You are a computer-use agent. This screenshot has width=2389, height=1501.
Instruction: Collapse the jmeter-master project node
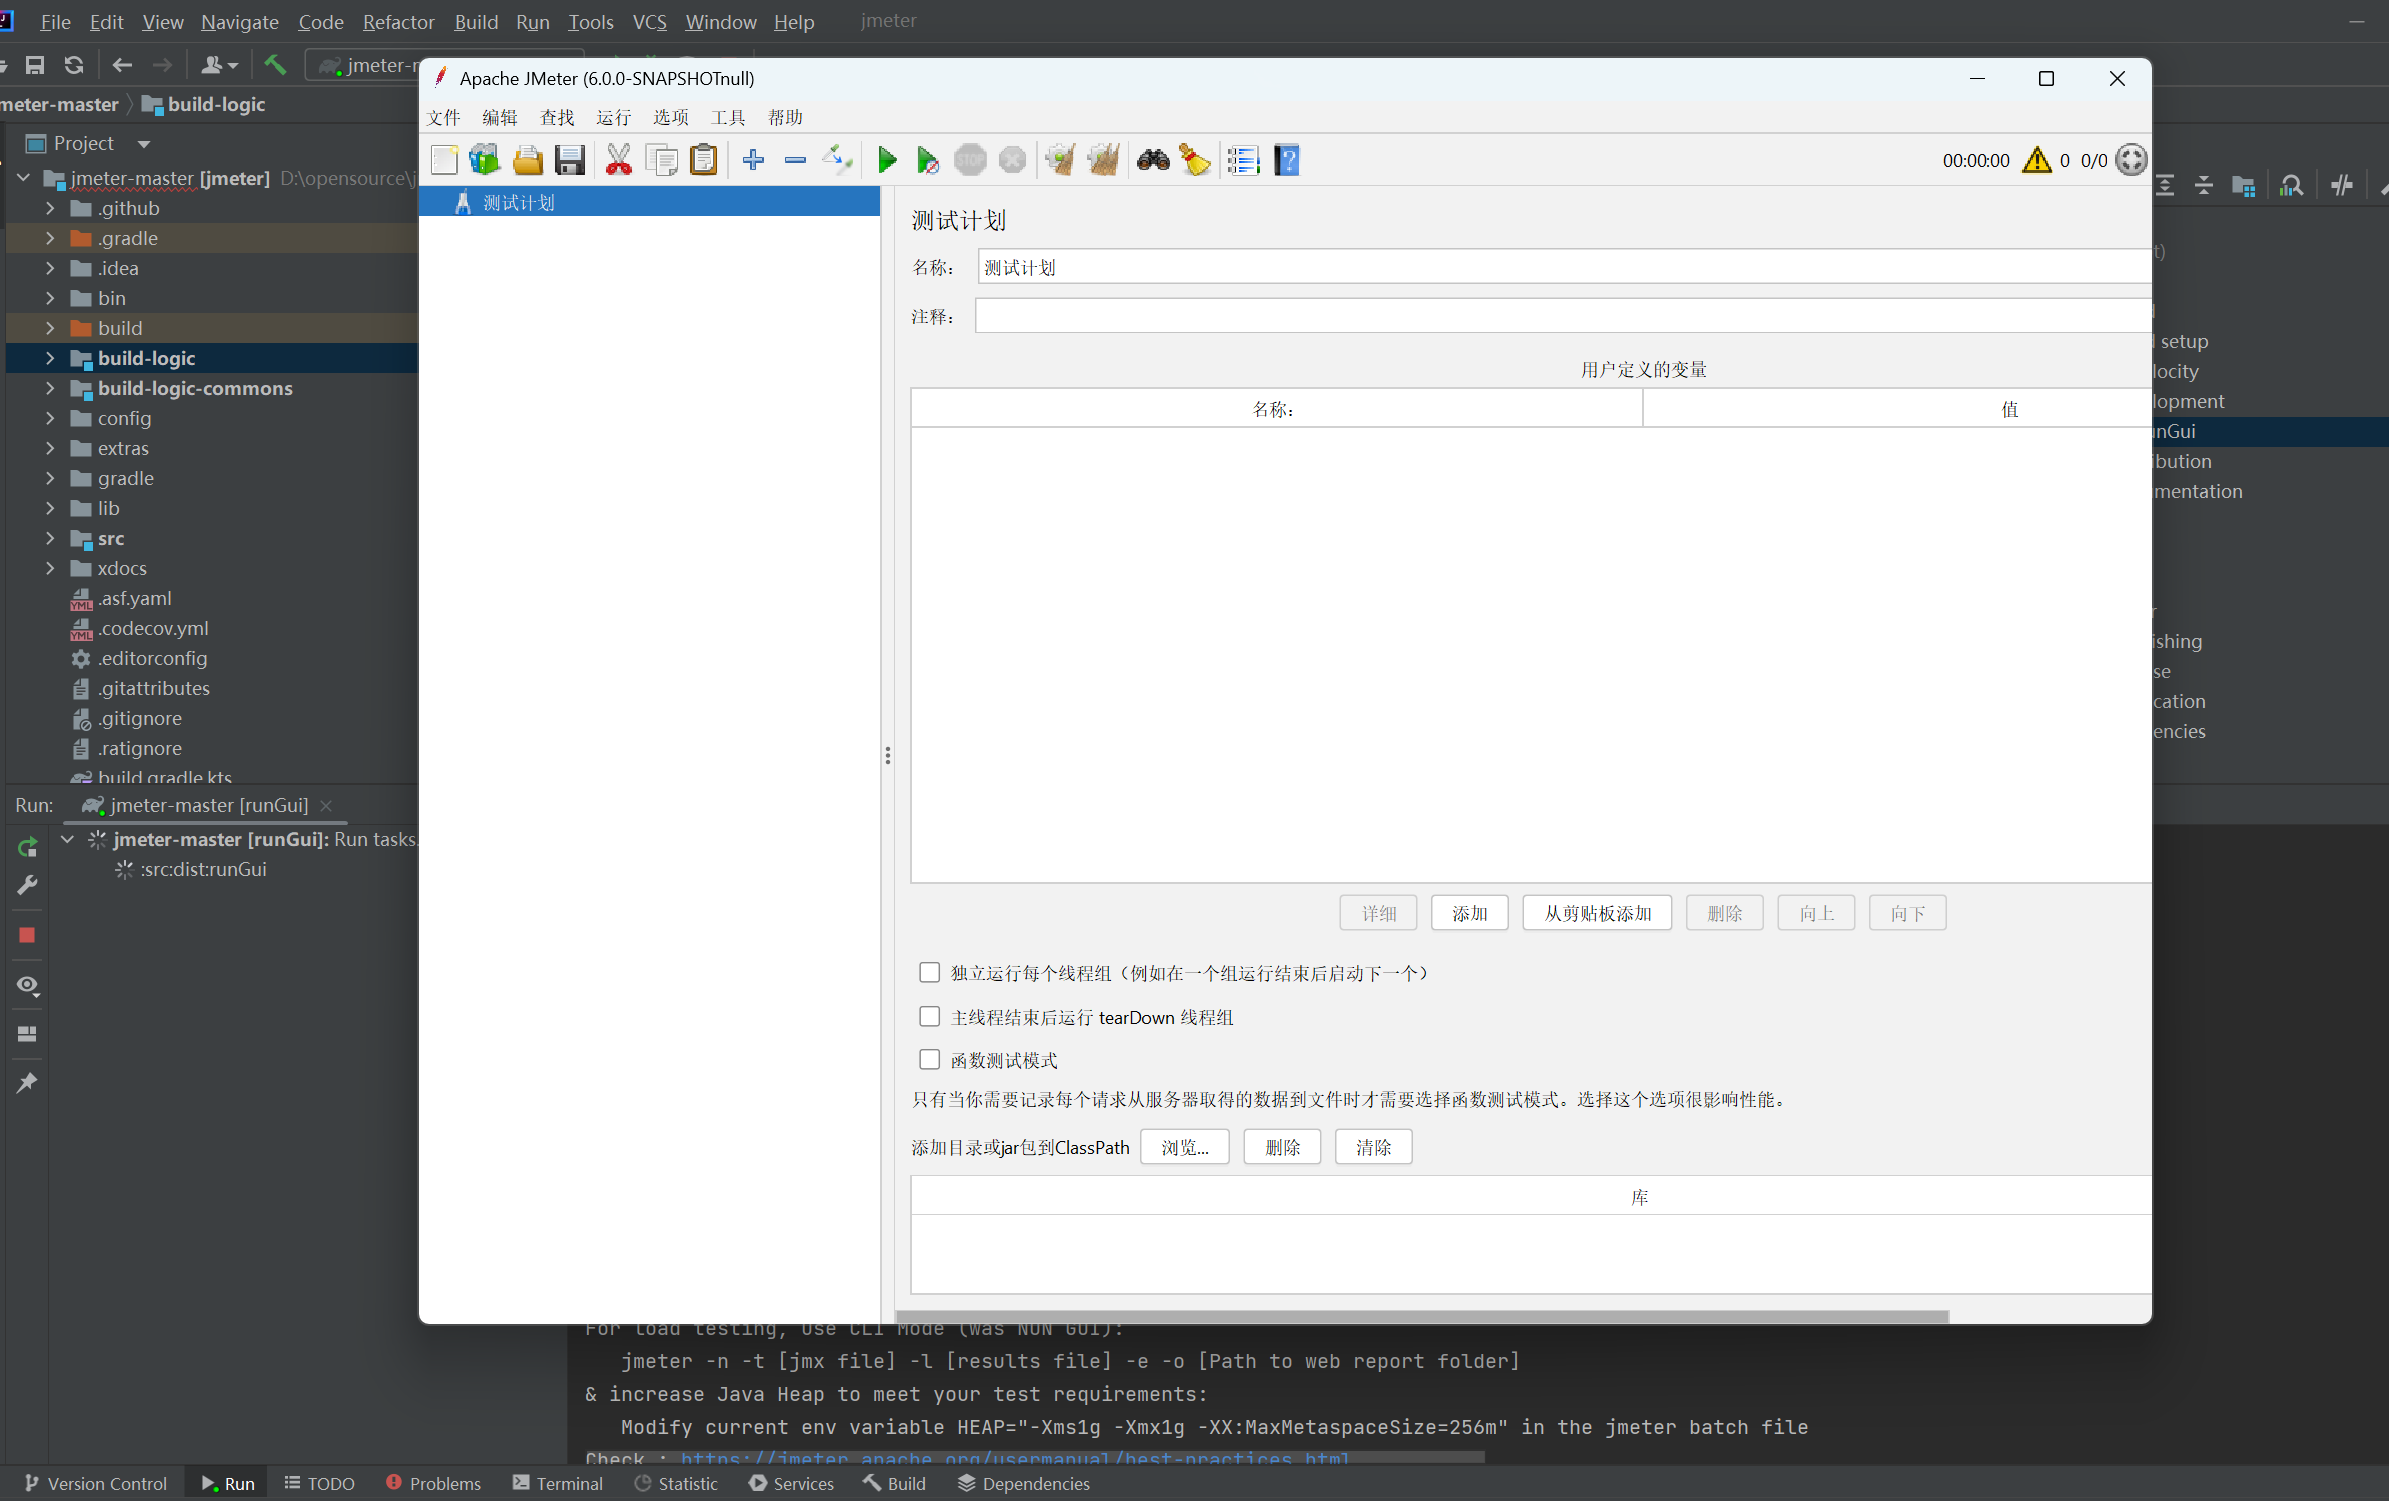pyautogui.click(x=22, y=178)
